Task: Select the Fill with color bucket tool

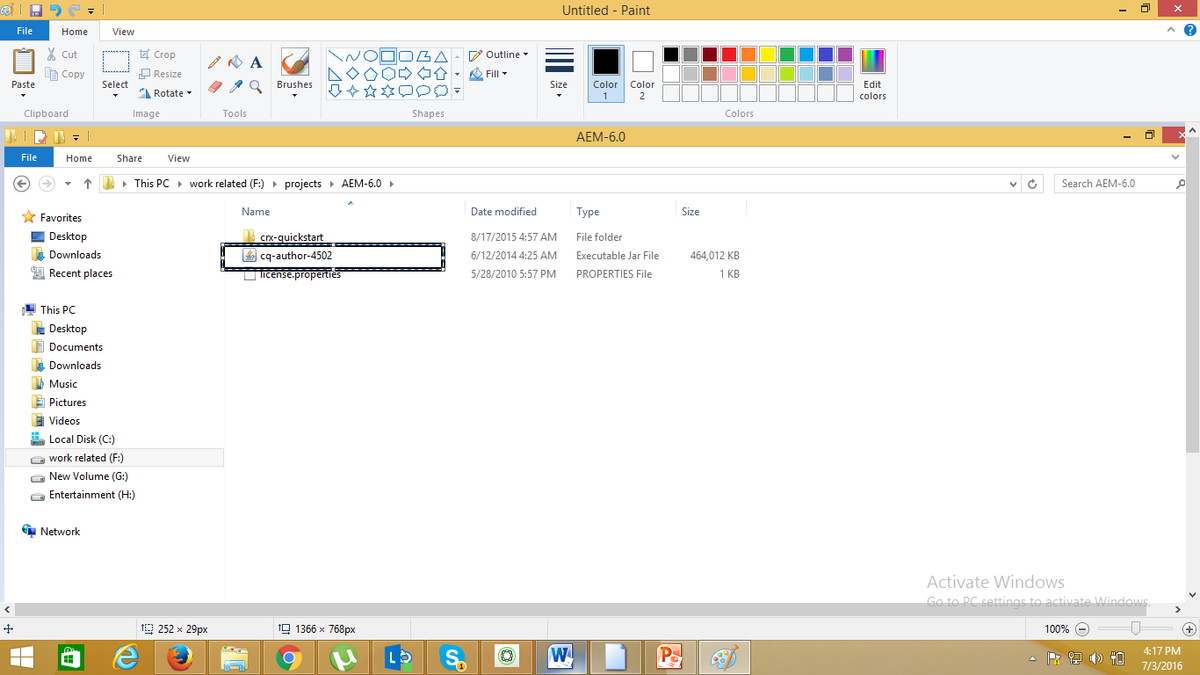Action: (x=235, y=62)
